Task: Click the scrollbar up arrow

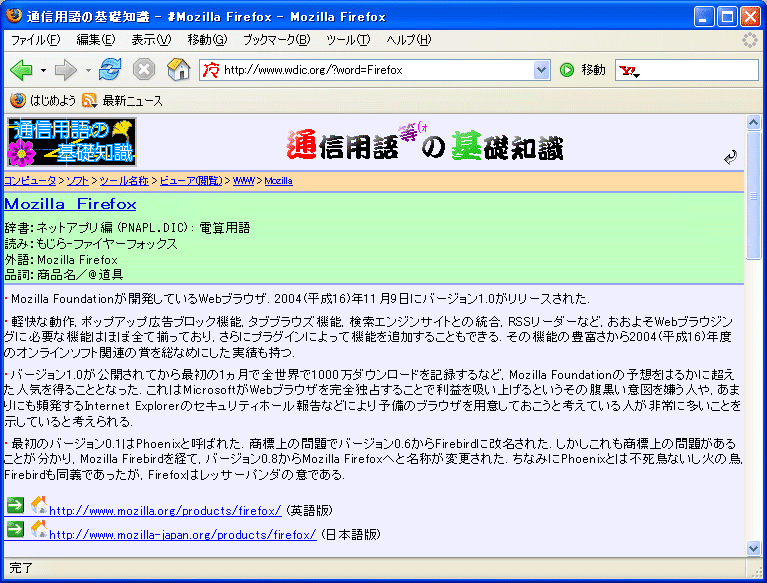Action: click(x=753, y=122)
